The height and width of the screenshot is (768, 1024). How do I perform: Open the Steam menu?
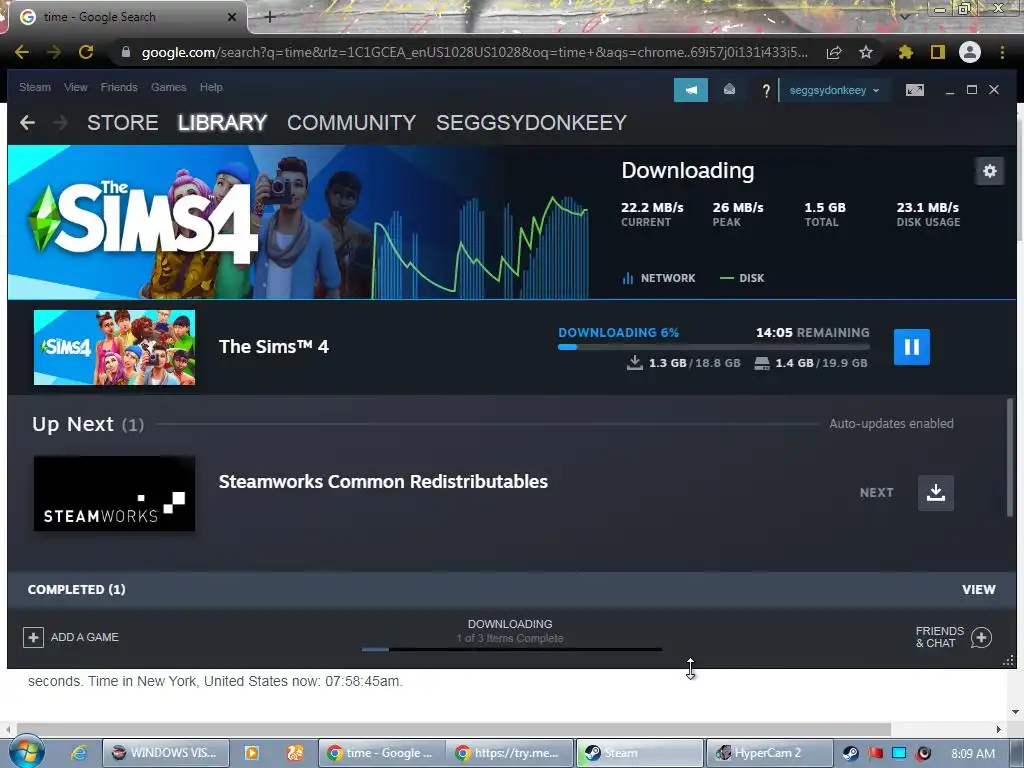(35, 87)
